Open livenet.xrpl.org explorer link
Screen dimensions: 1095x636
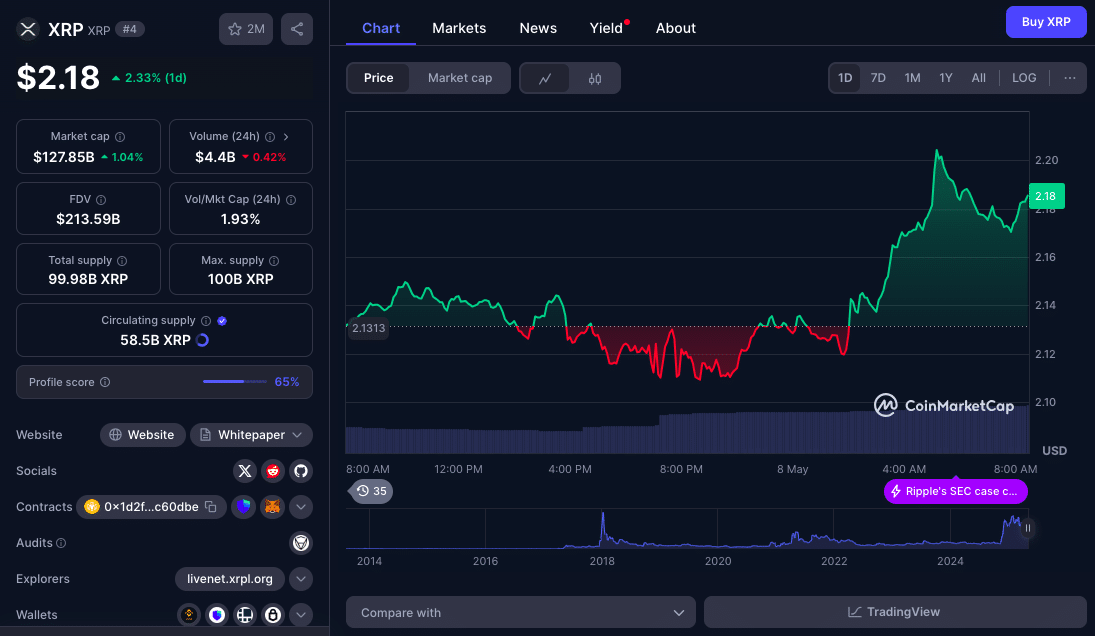coord(230,579)
